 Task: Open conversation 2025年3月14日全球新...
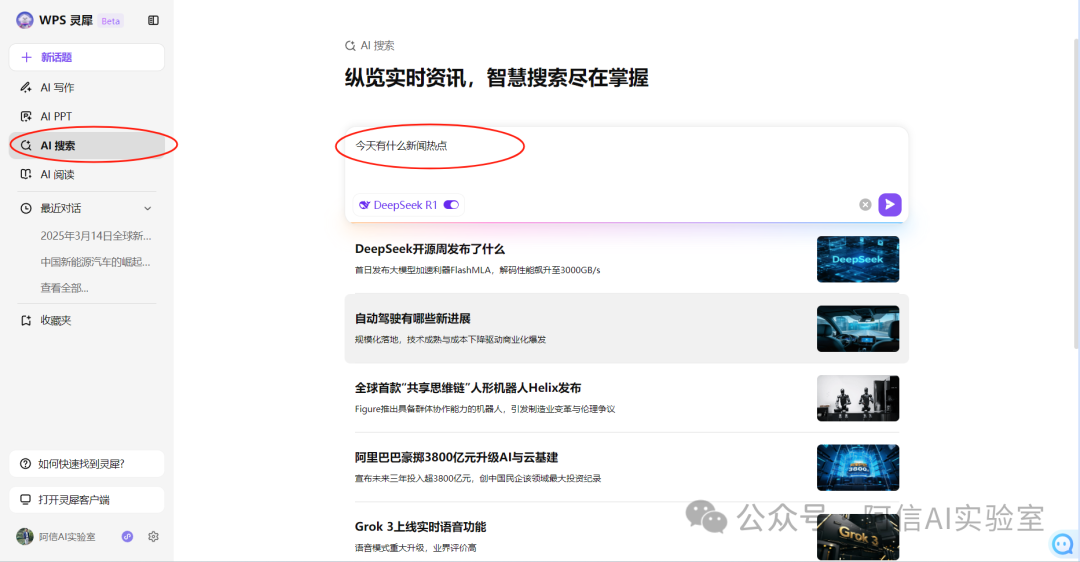[x=96, y=236]
